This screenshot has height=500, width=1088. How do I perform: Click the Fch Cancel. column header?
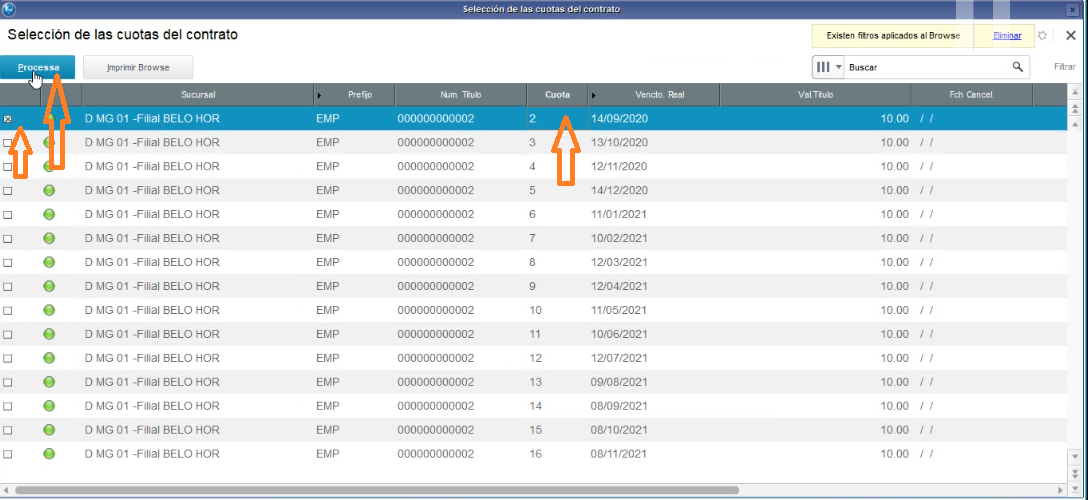tap(971, 95)
